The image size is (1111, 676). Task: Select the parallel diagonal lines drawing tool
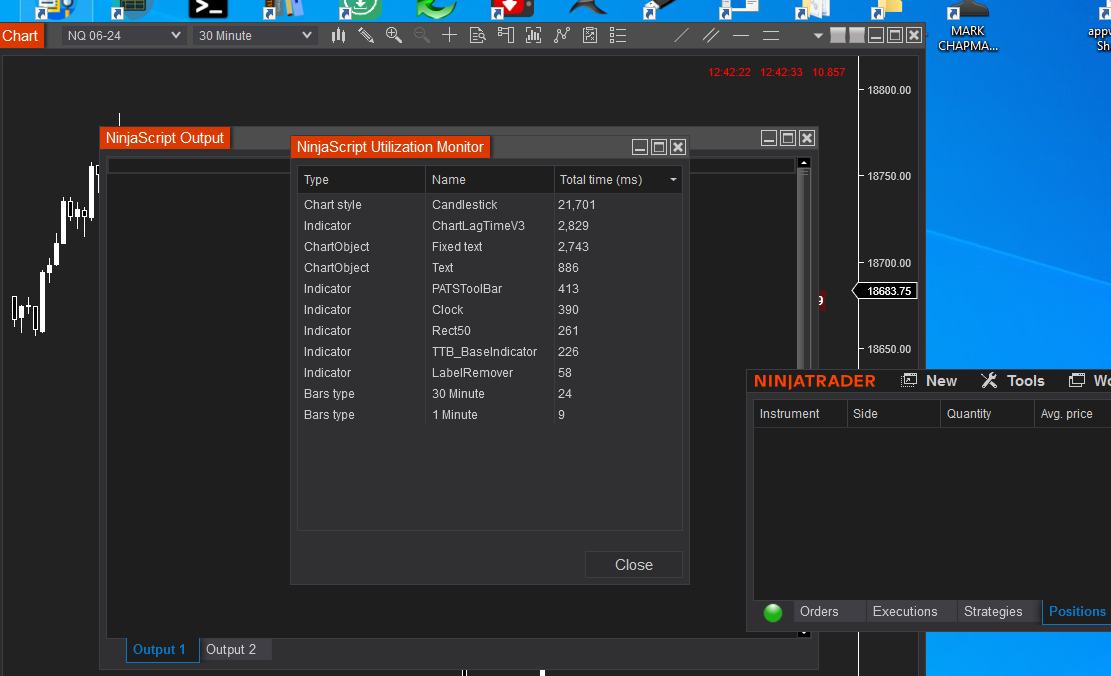pyautogui.click(x=711, y=35)
